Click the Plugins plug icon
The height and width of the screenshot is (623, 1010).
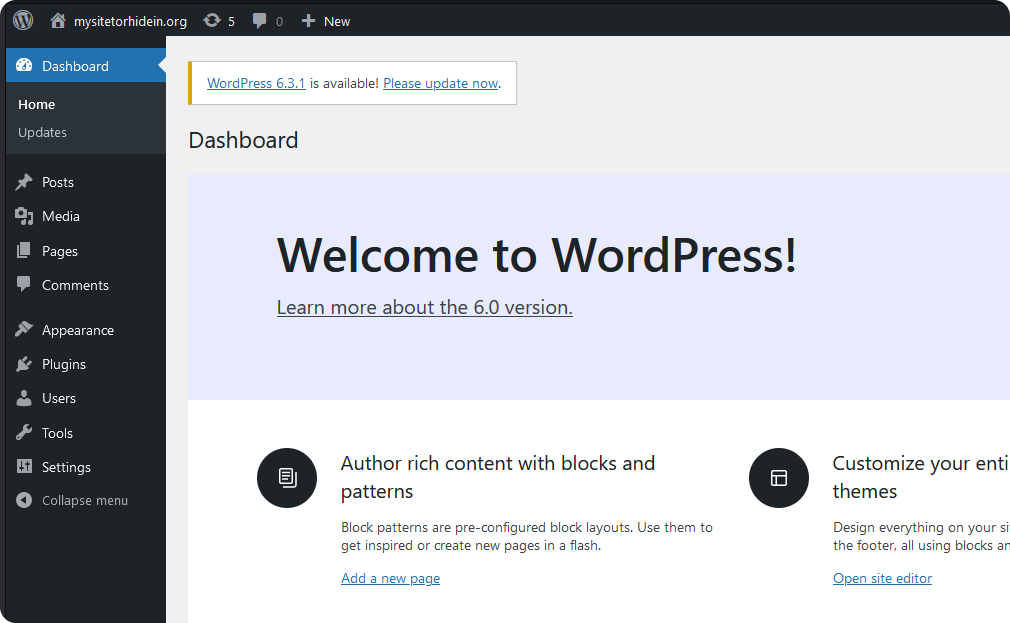(24, 364)
